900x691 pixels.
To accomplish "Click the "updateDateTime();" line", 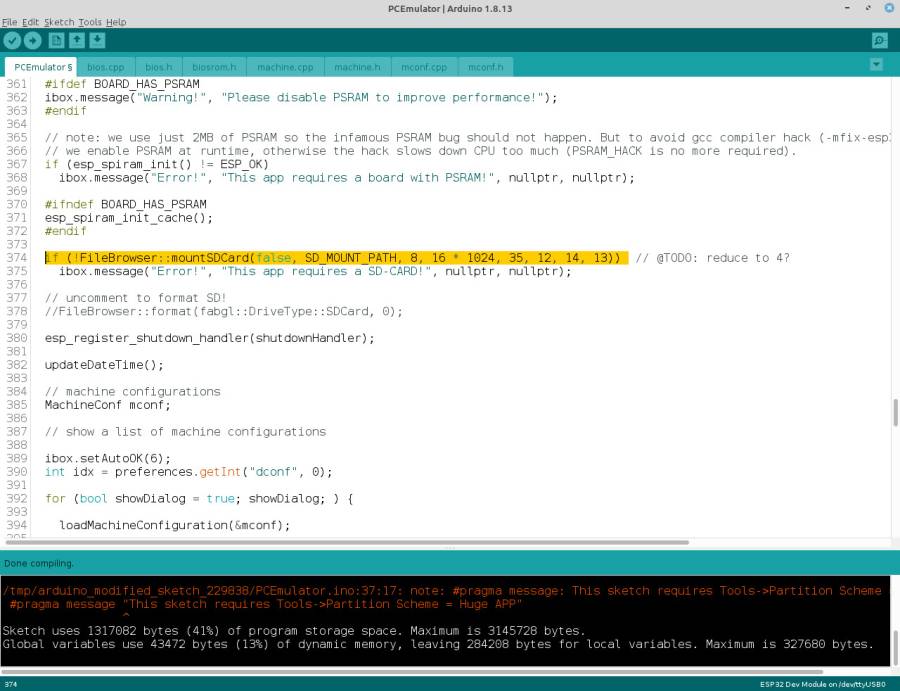I will tap(104, 365).
